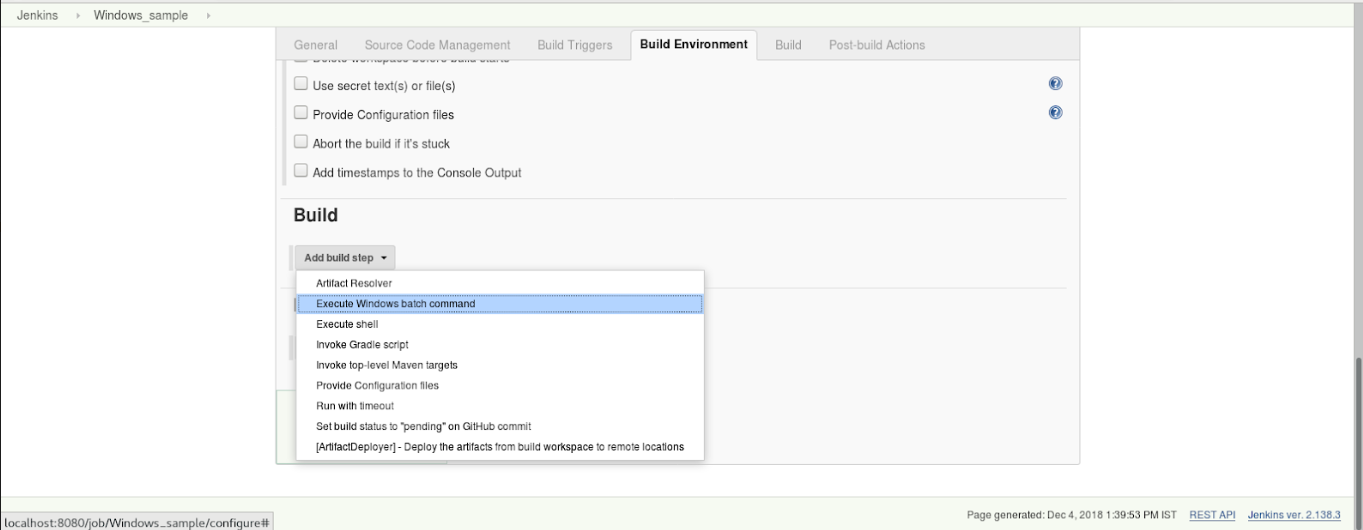Open the Post-build Actions tab
Viewport: 1363px width, 530px height.
877,45
